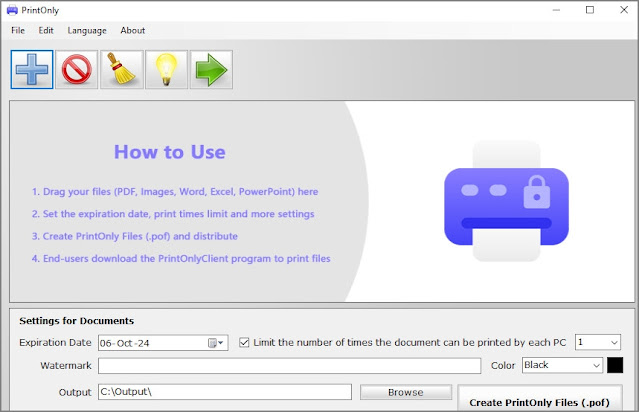Screen dimensions: 639x412
Task: Click the yellow light bulb tips icon
Action: [x=166, y=69]
